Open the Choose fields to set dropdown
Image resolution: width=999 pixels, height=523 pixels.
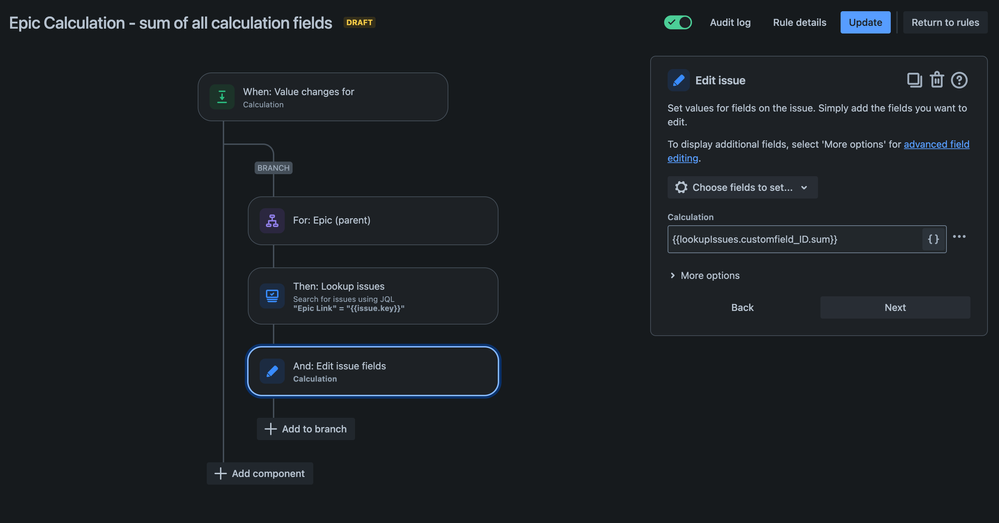742,187
